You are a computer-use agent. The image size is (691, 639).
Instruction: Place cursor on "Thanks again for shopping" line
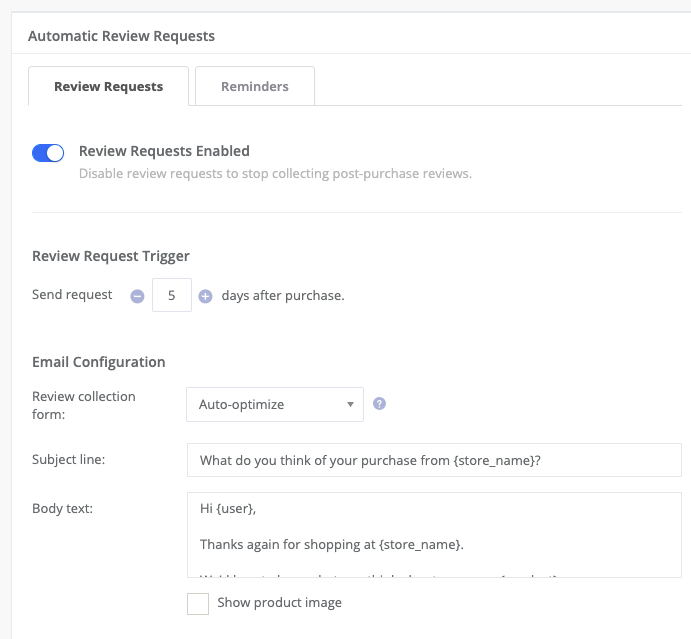coord(330,544)
